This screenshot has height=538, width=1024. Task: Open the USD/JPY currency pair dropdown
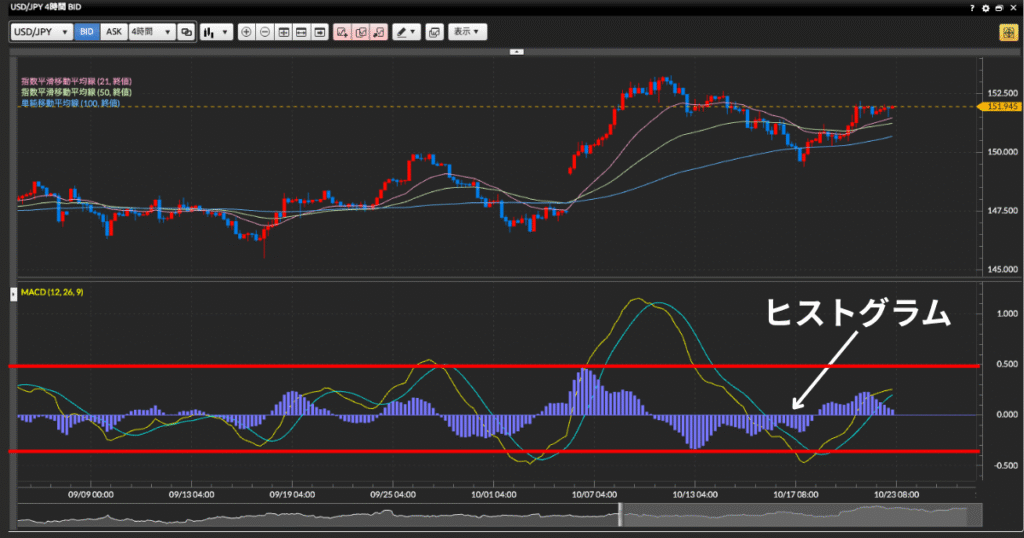41,32
